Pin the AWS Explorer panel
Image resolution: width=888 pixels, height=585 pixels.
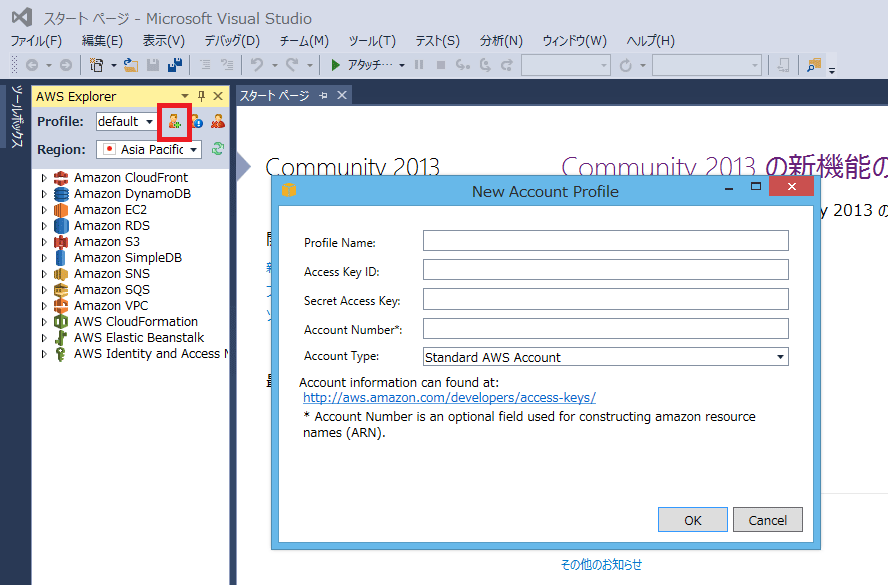pyautogui.click(x=201, y=96)
